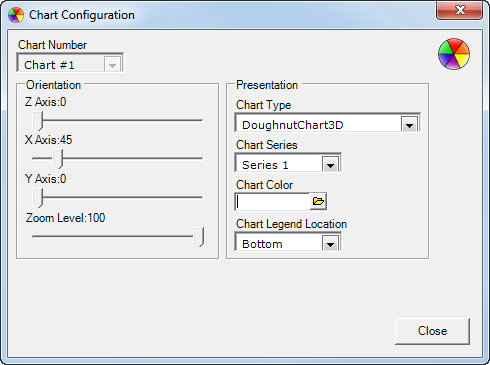This screenshot has height=365, width=490.
Task: Click the color wheel icon in title bar
Action: pyautogui.click(x=16, y=15)
